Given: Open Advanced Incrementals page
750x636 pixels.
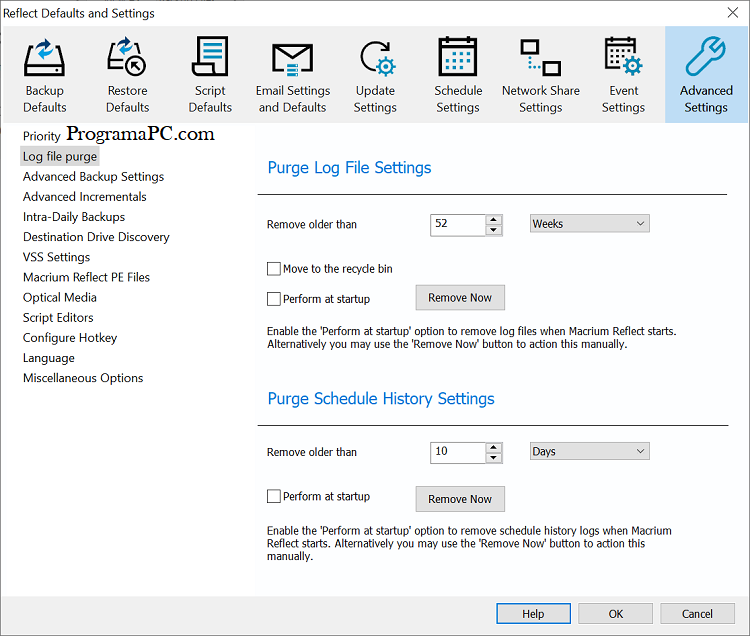Looking at the screenshot, I should (85, 197).
